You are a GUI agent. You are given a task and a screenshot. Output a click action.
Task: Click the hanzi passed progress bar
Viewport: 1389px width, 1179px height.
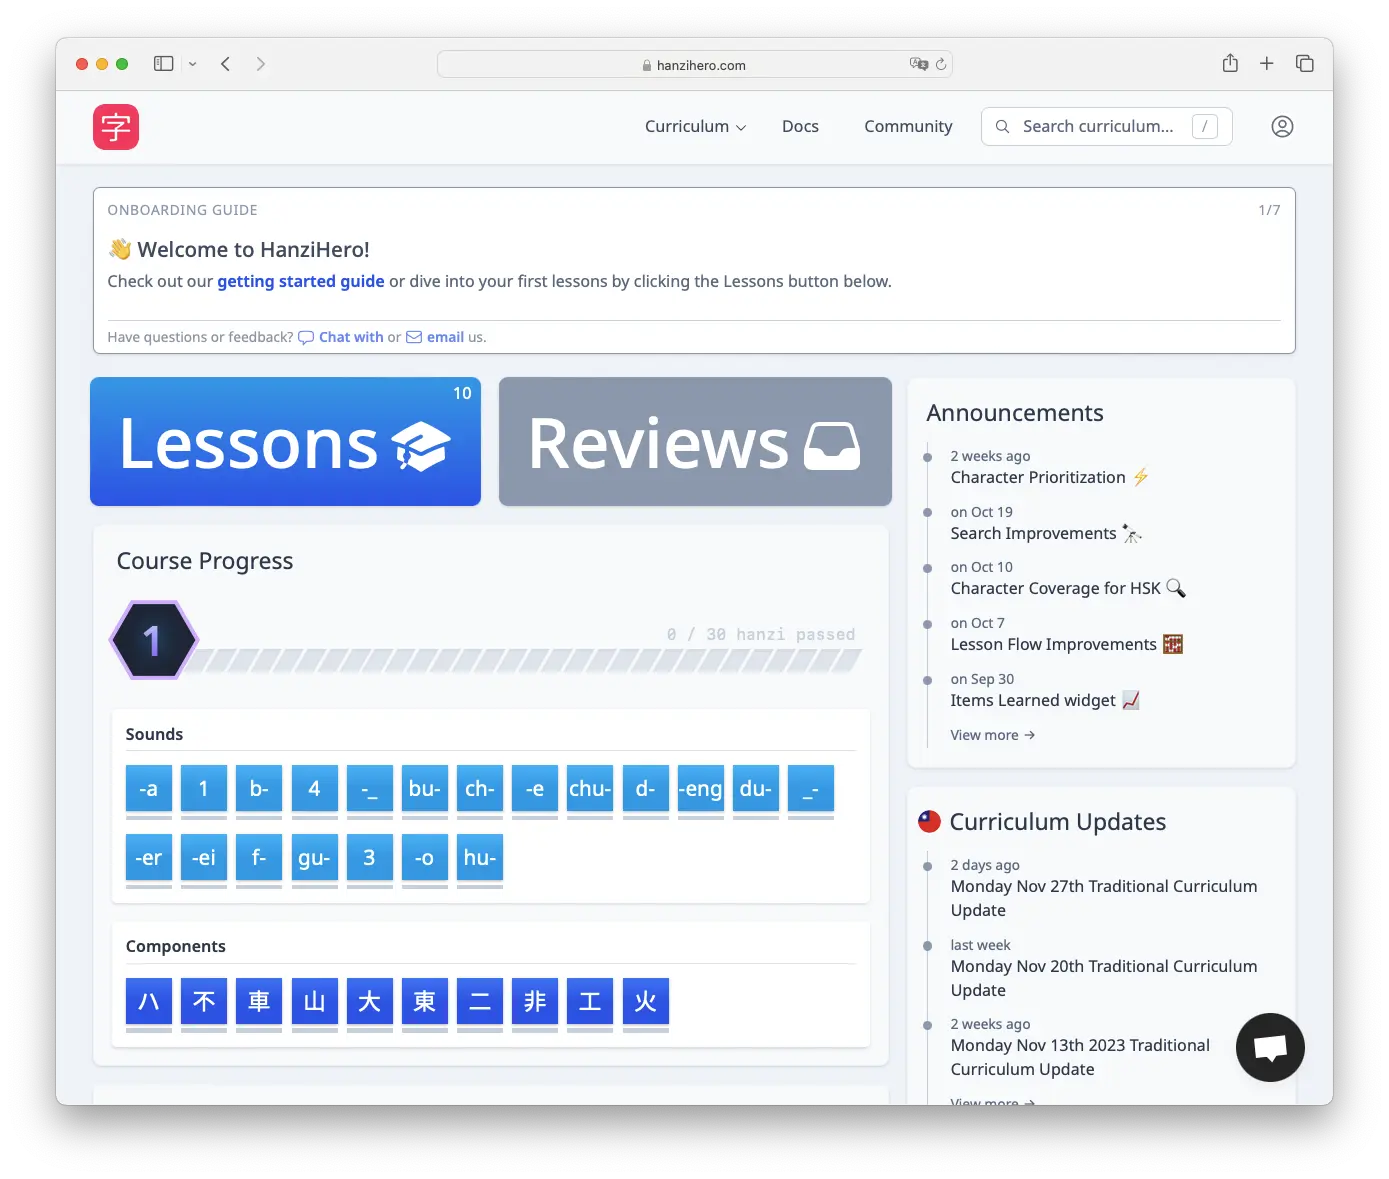pos(524,660)
